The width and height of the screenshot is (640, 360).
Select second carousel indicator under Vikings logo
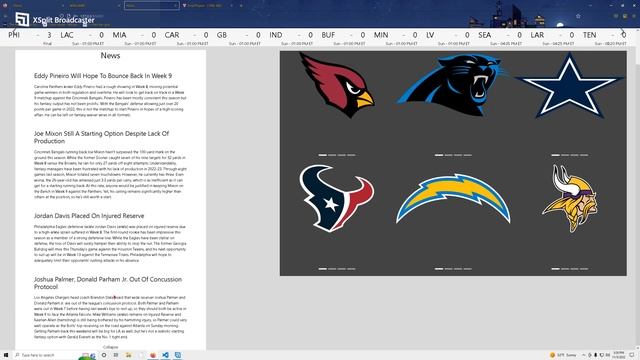point(565,269)
